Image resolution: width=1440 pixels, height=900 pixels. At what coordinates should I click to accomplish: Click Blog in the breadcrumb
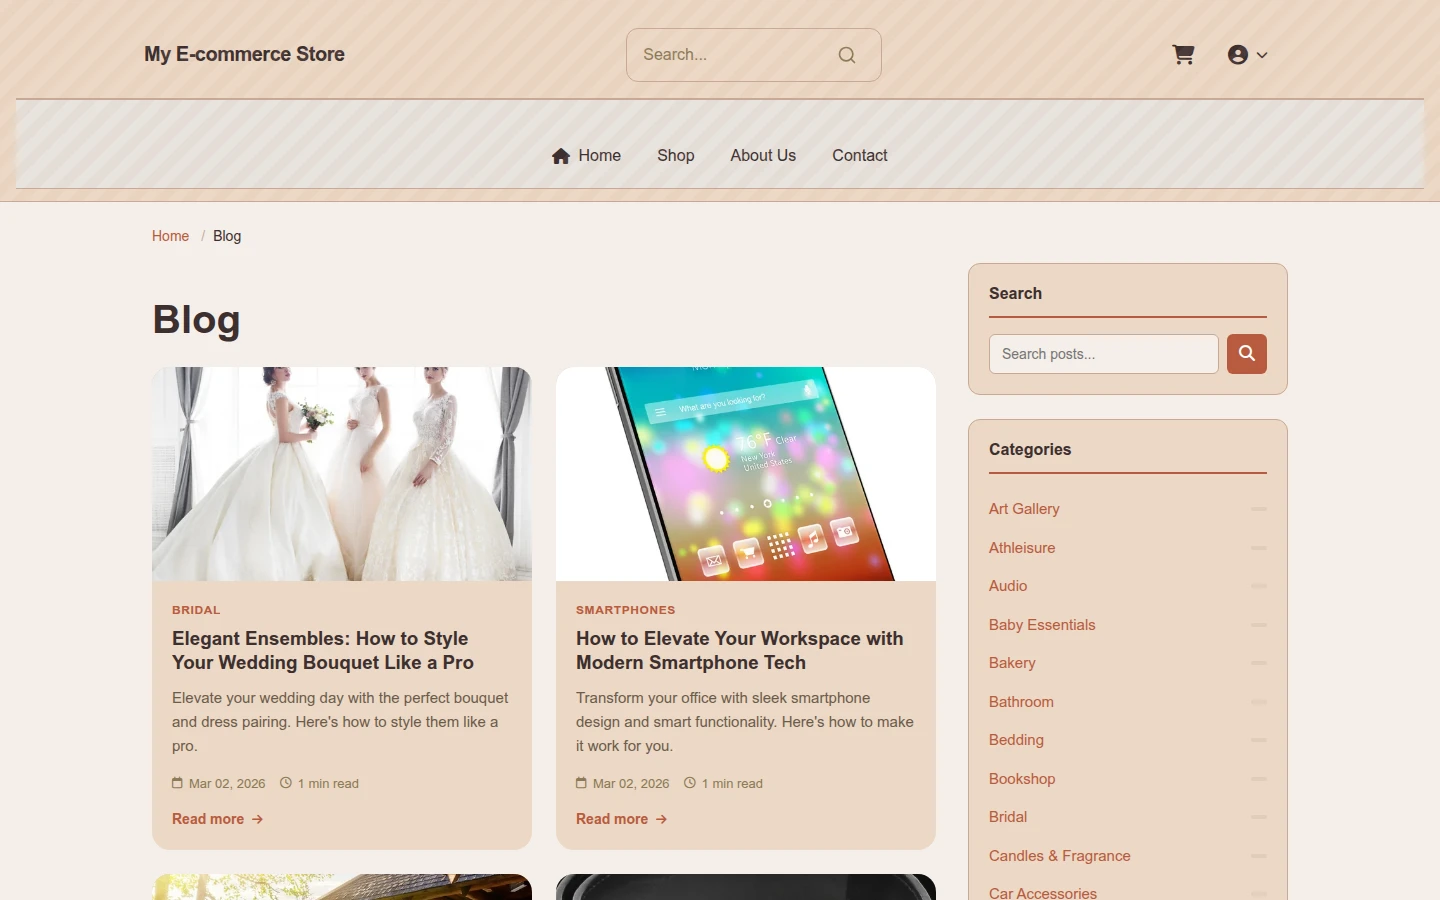click(227, 236)
